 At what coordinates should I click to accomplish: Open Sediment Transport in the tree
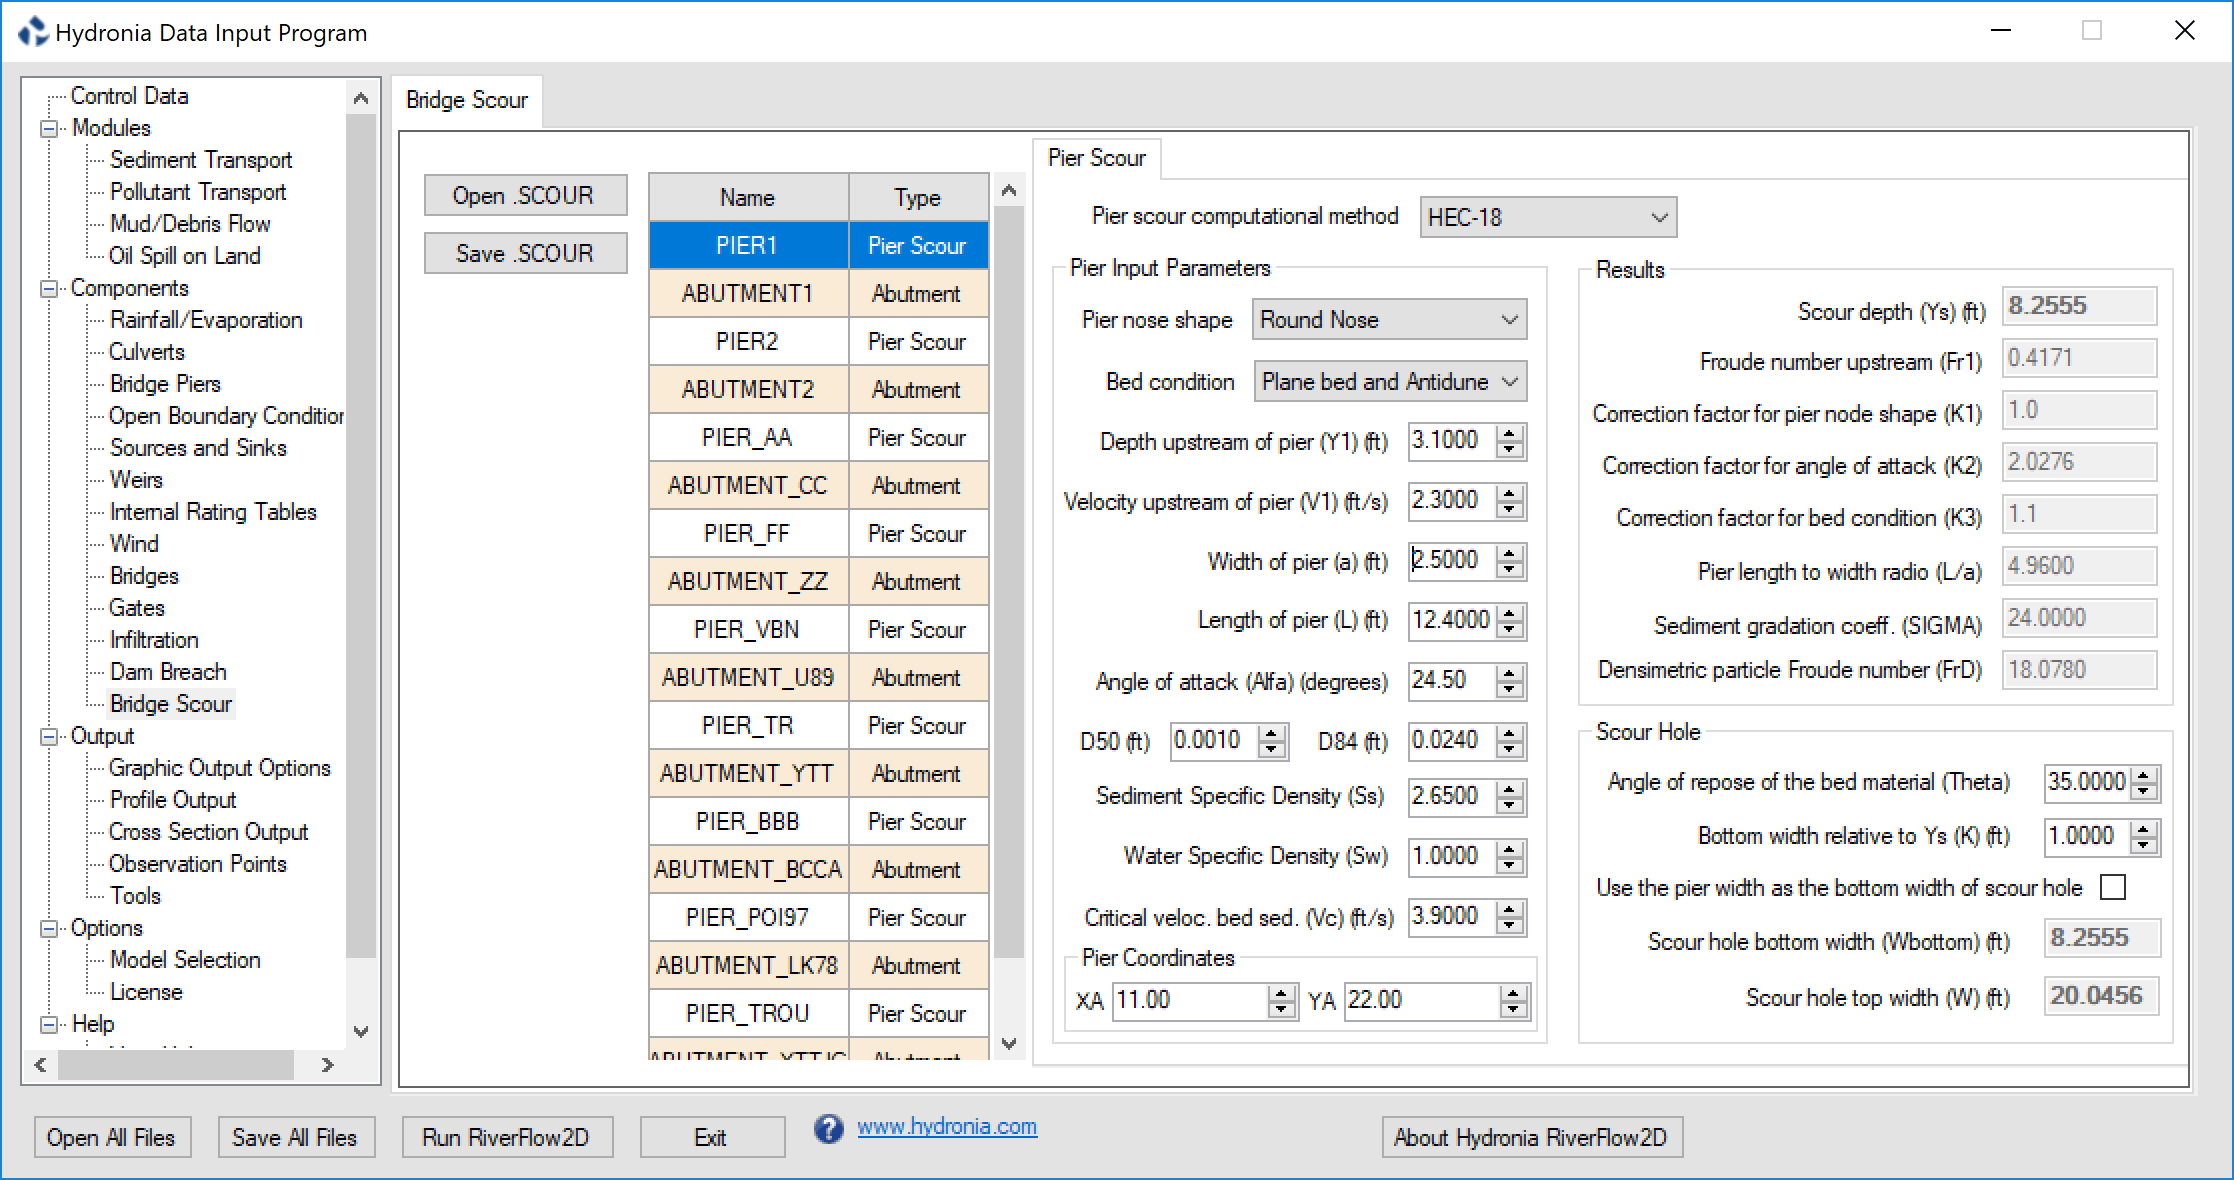[201, 160]
